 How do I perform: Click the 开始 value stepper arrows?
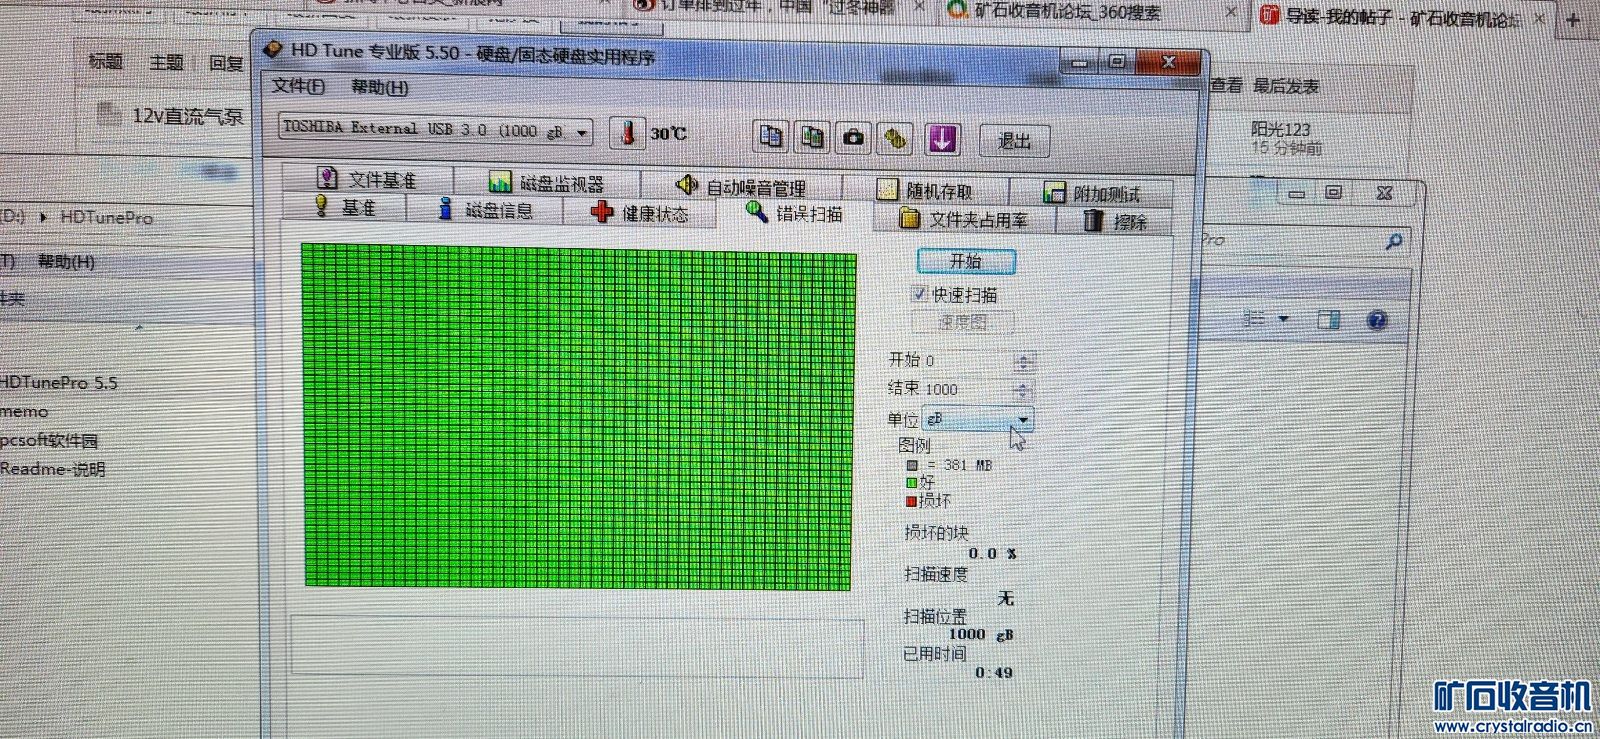click(1022, 361)
